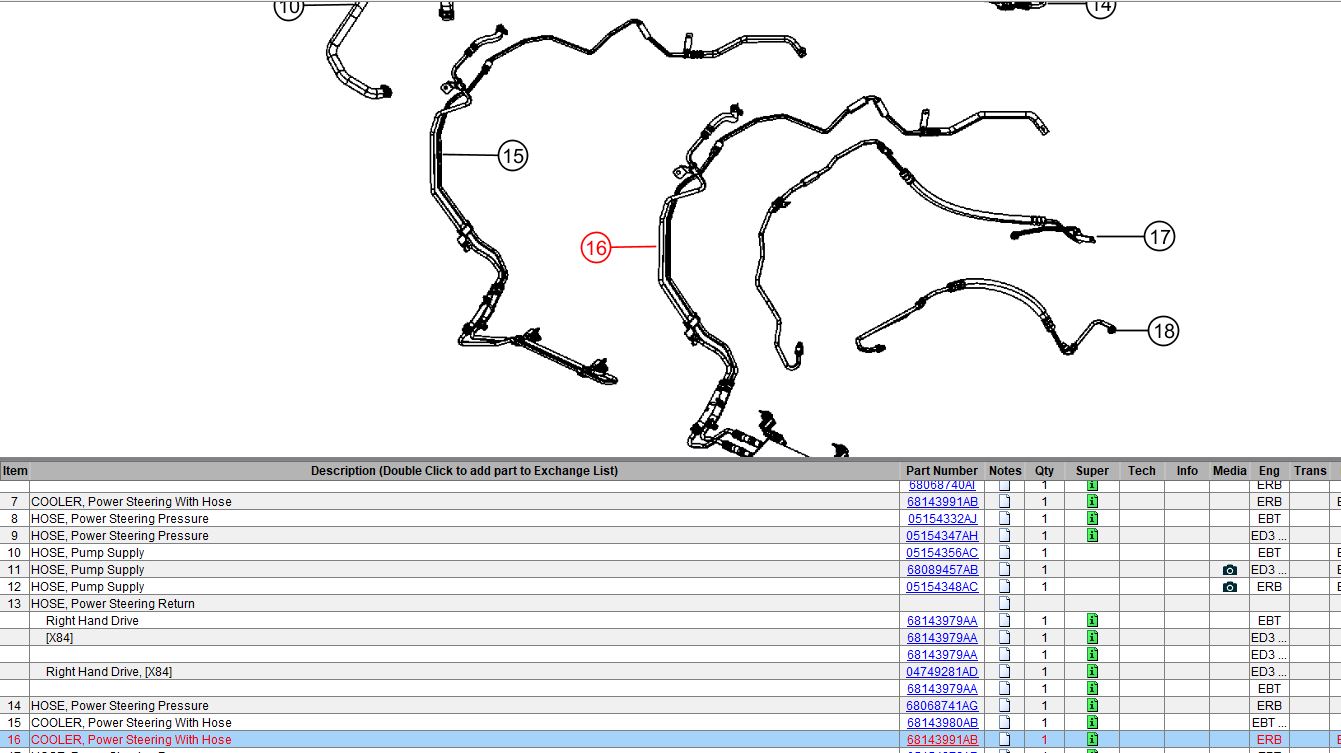Open notes icon in highlighted item 16 row
The image size is (1341, 753).
[1005, 740]
